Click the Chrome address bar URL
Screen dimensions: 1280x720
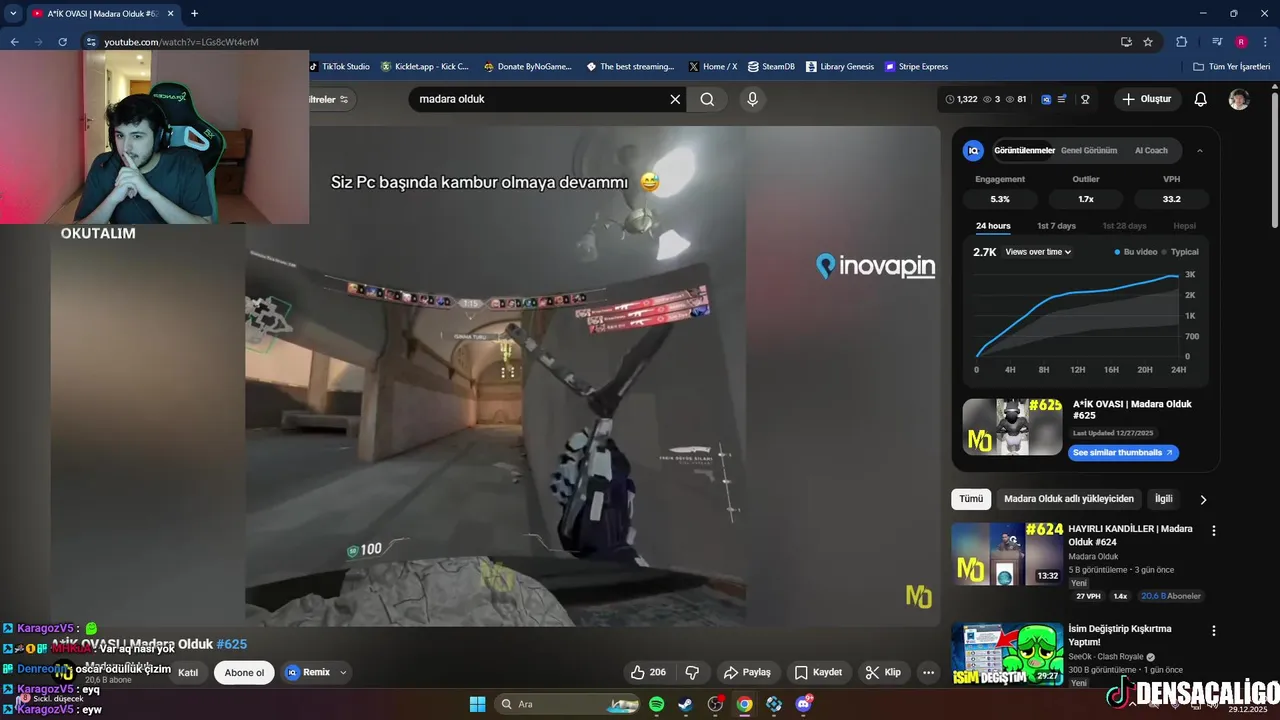coord(181,42)
